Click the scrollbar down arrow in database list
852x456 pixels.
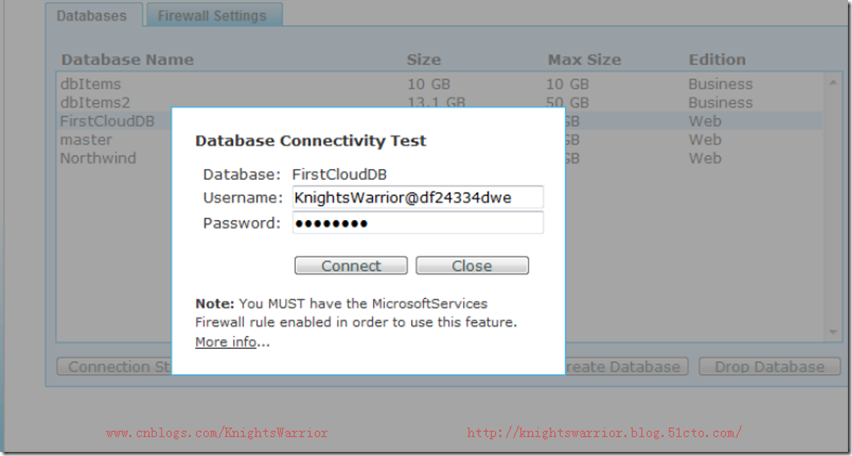832,332
